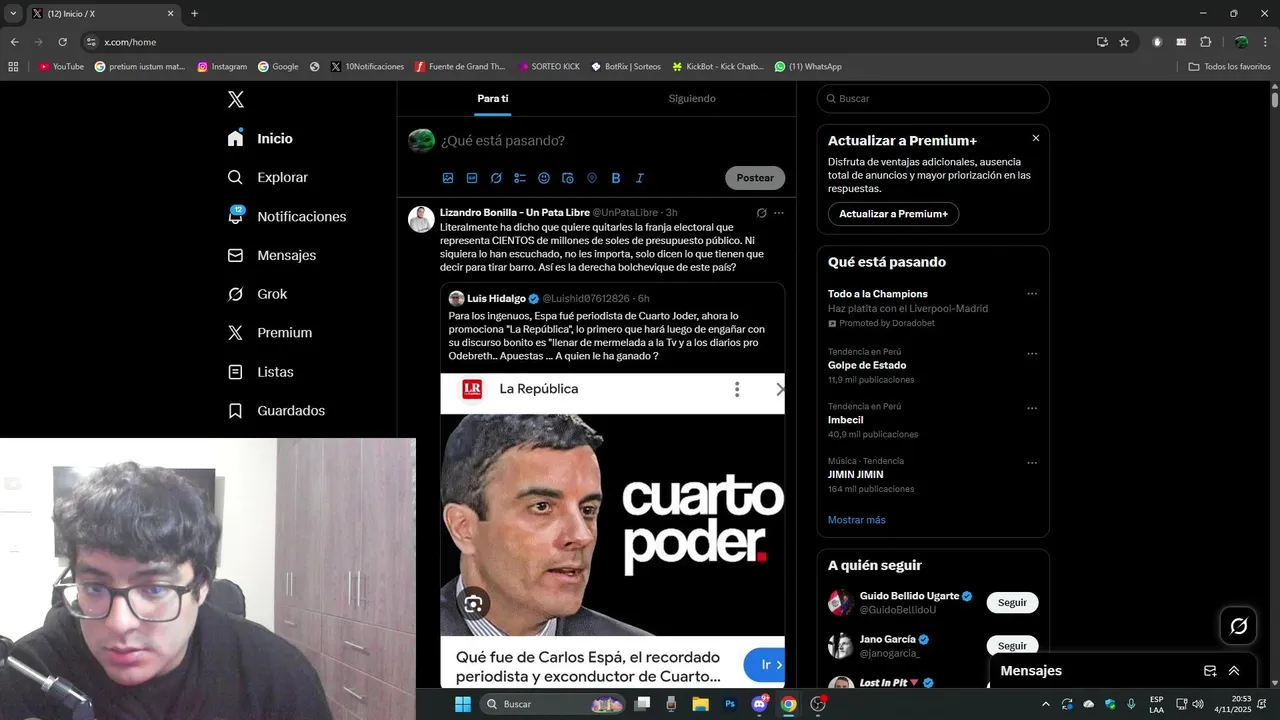Open Chrome's three-dot menu
Viewport: 1280px width, 720px height.
[1264, 42]
